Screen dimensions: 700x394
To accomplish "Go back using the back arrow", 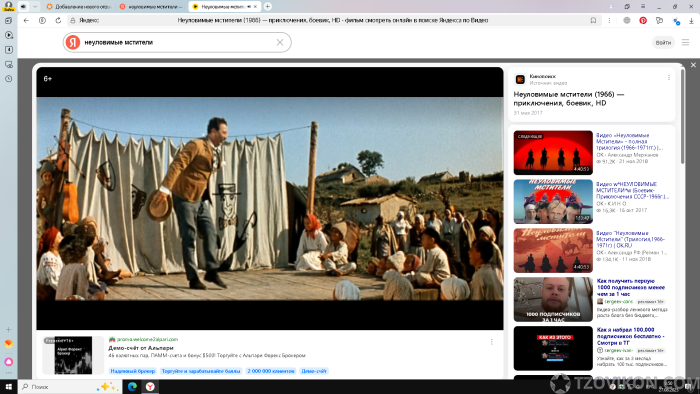I will pyautogui.click(x=26, y=21).
